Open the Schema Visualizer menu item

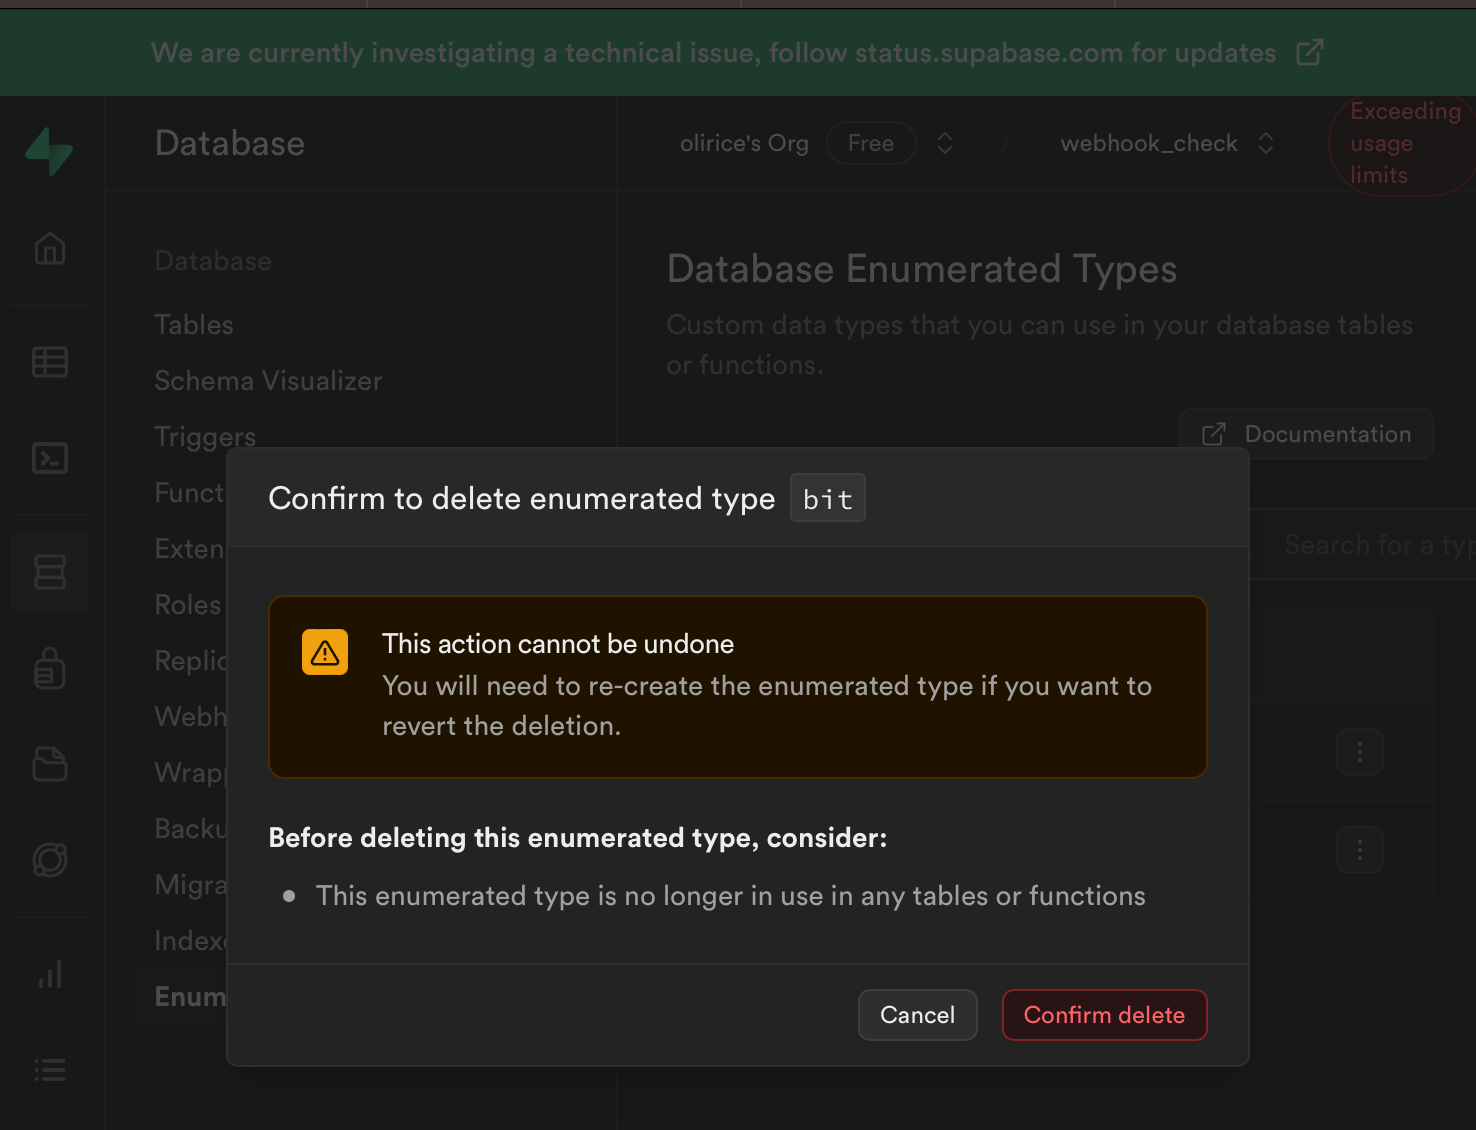point(268,381)
